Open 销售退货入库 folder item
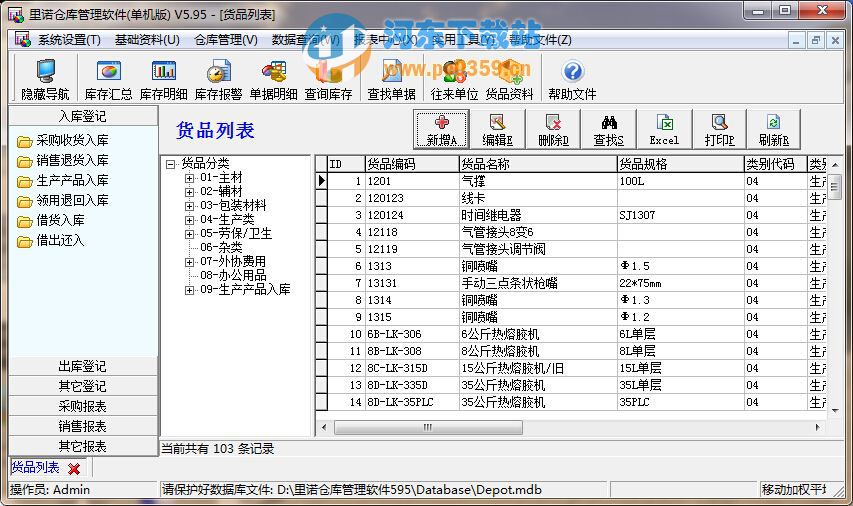853x506 pixels. [x=63, y=161]
